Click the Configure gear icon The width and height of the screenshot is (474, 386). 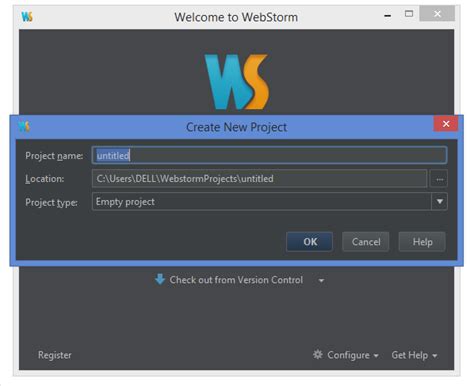(x=318, y=354)
